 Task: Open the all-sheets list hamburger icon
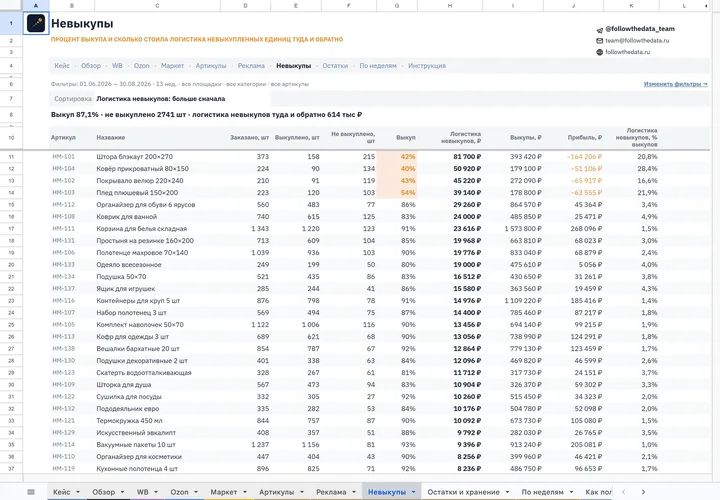[31, 492]
